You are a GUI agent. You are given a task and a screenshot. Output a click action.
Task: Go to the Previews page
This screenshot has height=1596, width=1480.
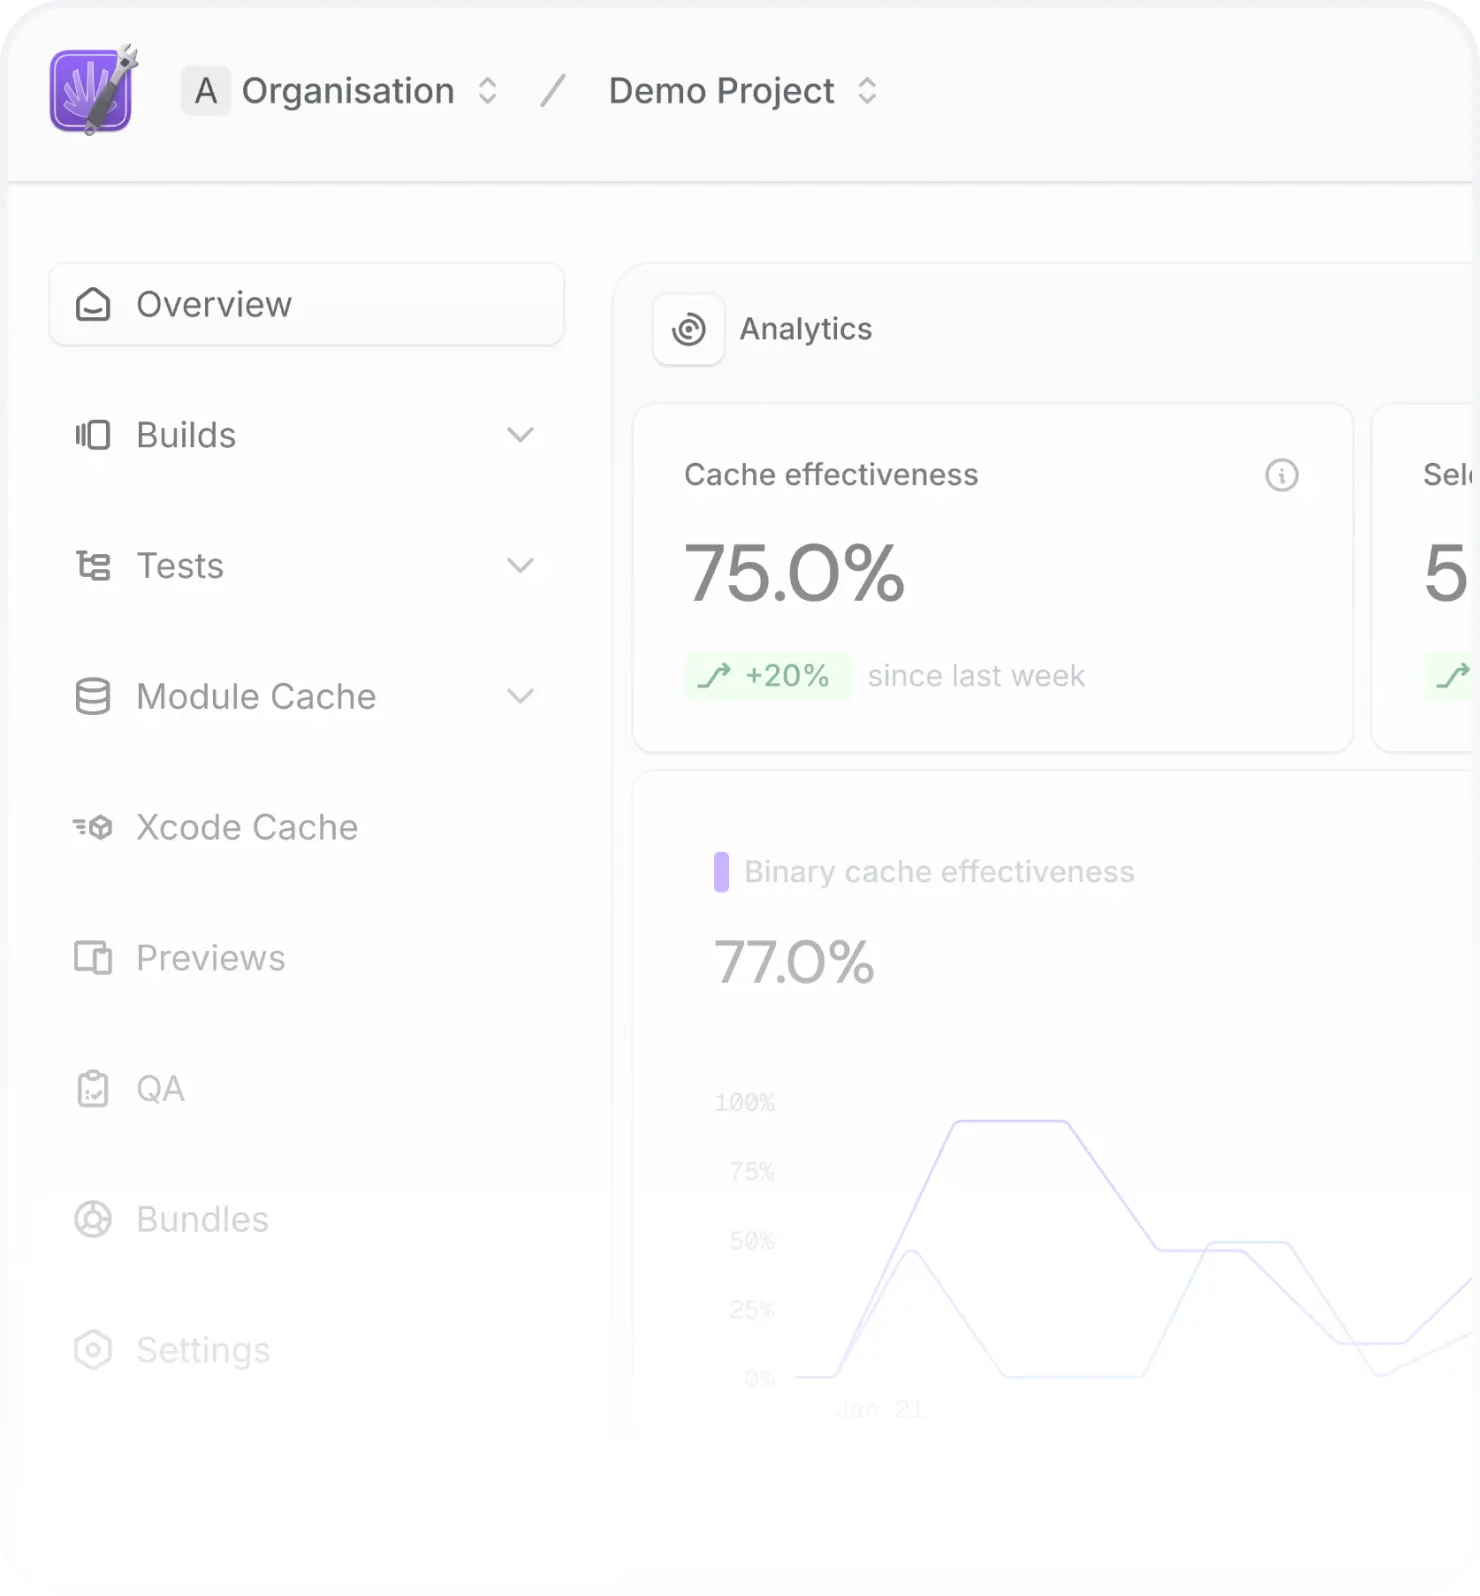tap(211, 958)
